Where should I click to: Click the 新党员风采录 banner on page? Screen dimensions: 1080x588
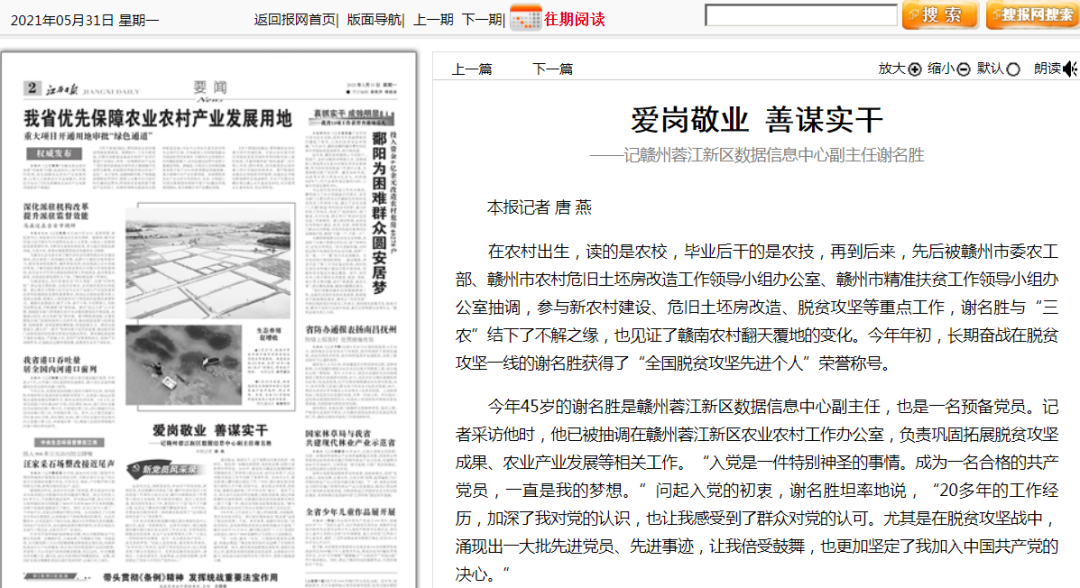(x=167, y=469)
